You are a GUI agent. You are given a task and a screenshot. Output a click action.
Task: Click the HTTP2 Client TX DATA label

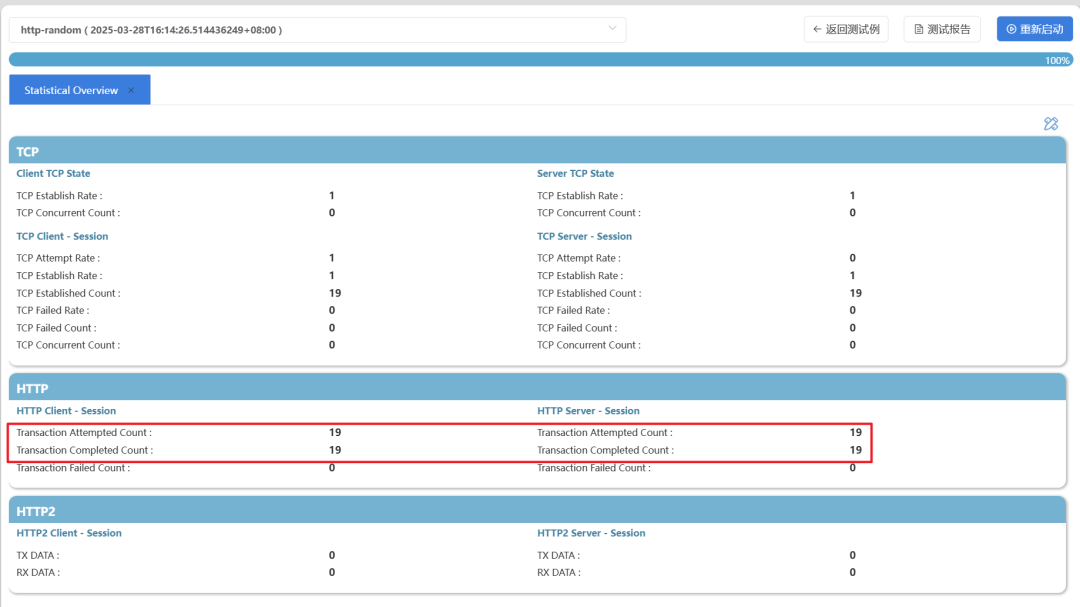(x=38, y=555)
